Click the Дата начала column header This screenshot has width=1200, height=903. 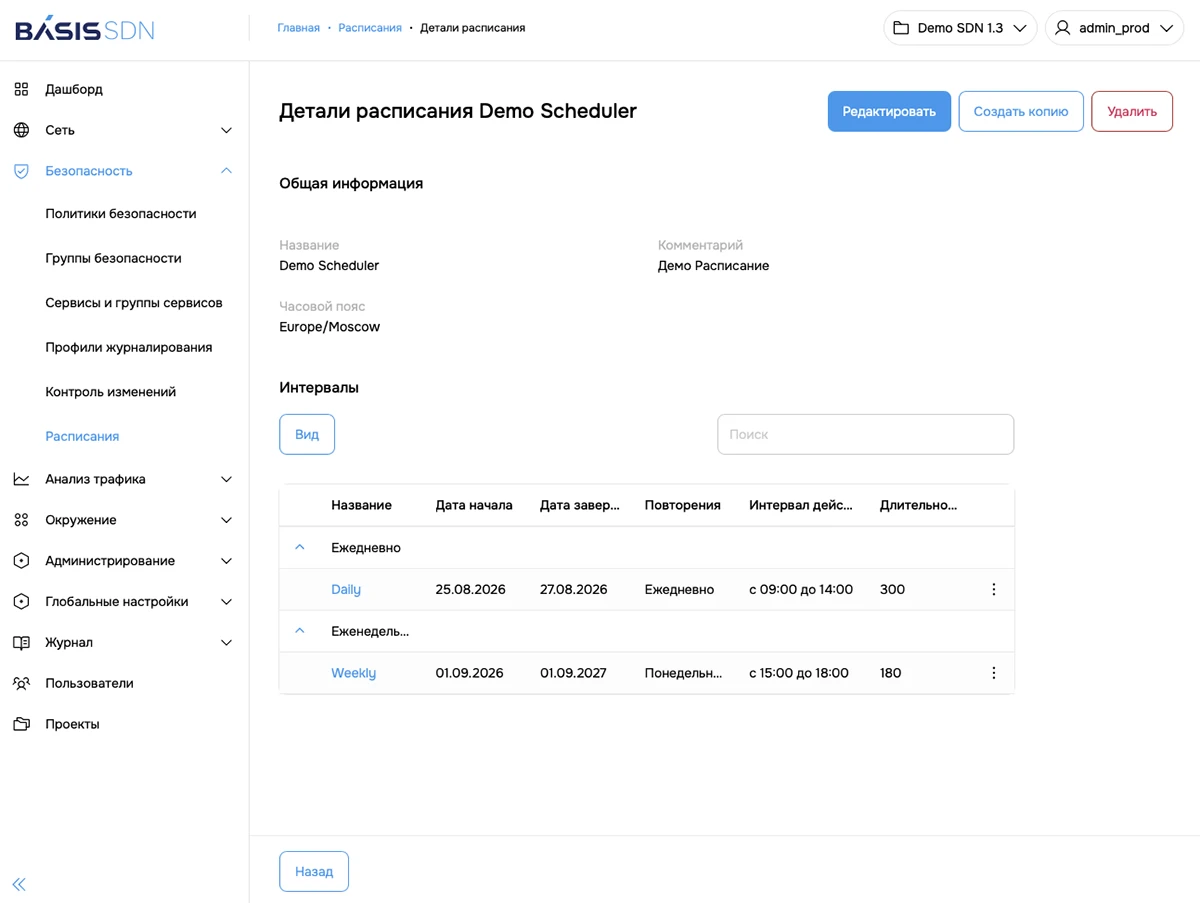[474, 505]
